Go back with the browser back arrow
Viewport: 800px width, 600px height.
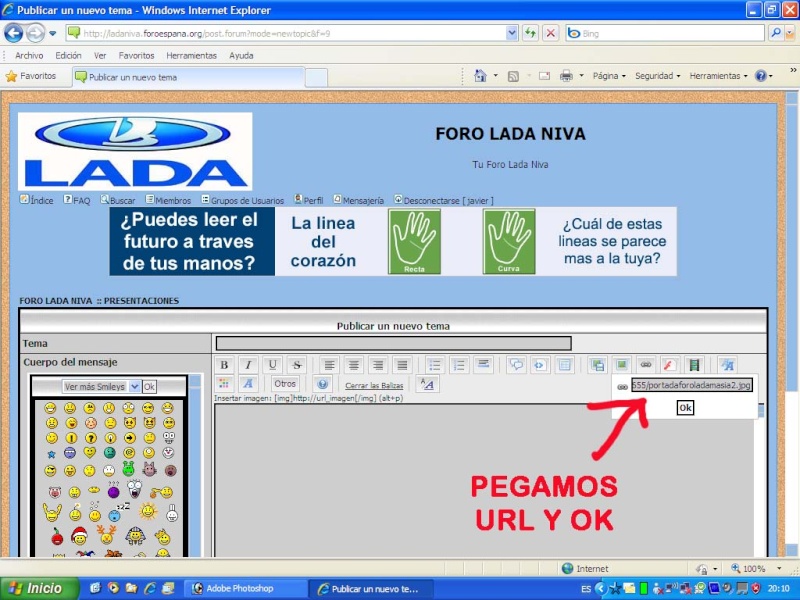pos(14,34)
